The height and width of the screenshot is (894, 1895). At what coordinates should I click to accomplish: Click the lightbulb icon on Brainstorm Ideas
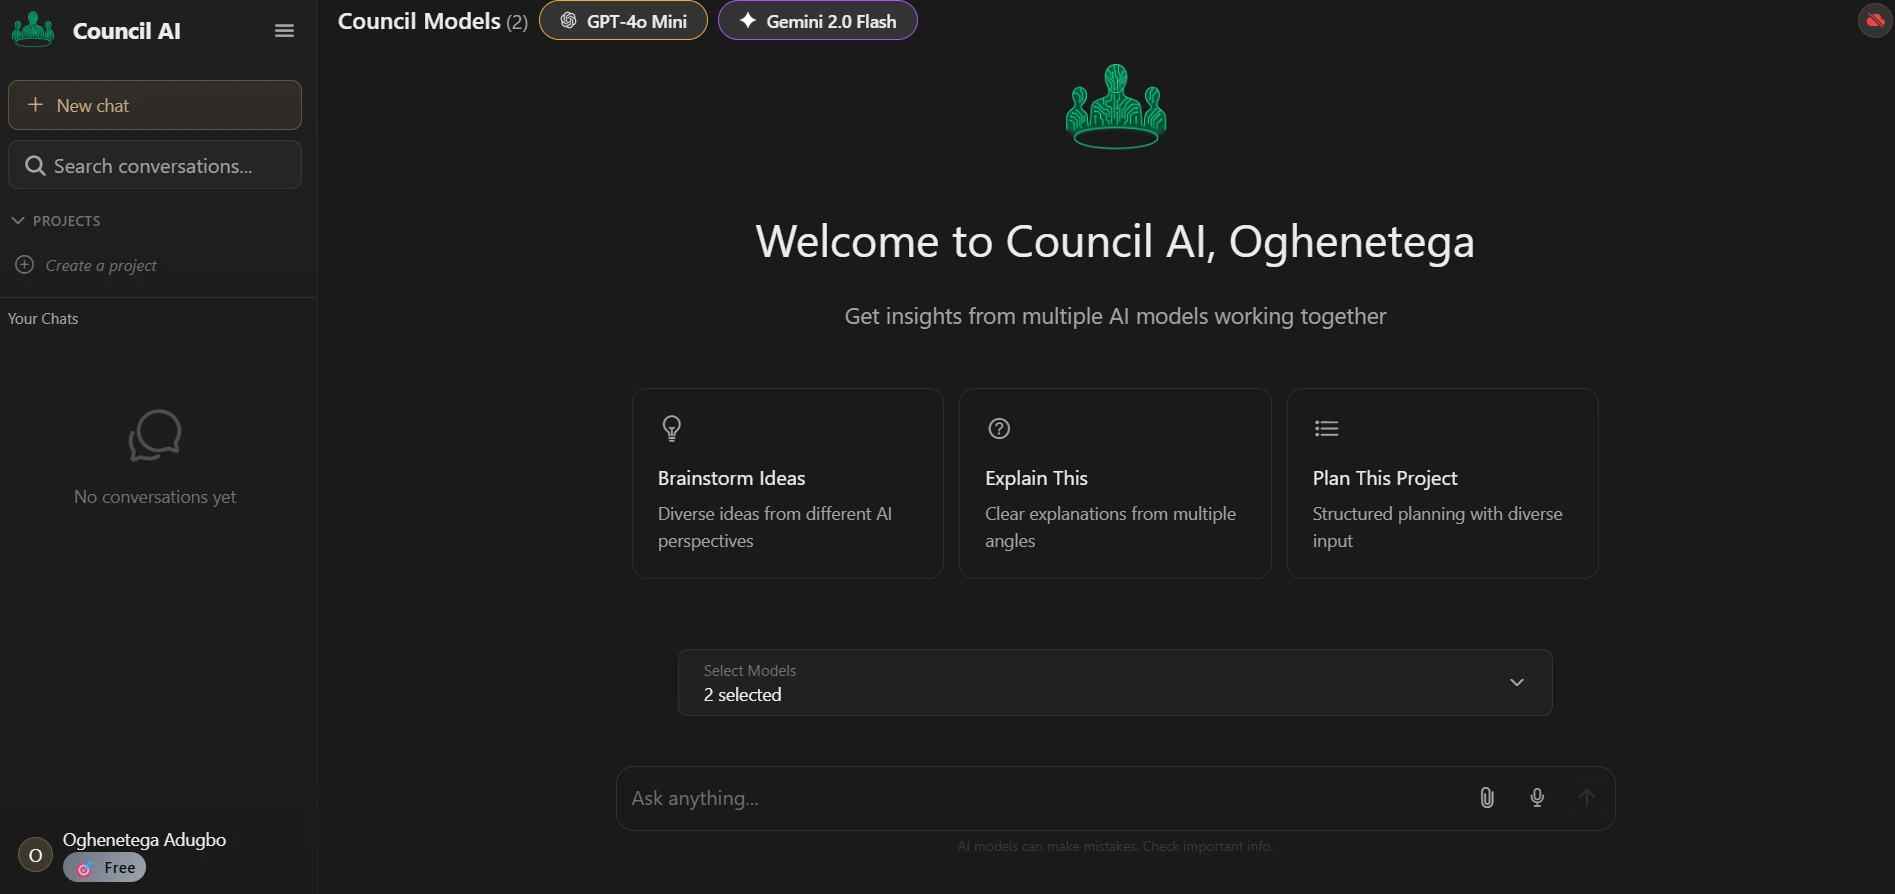[x=672, y=428]
